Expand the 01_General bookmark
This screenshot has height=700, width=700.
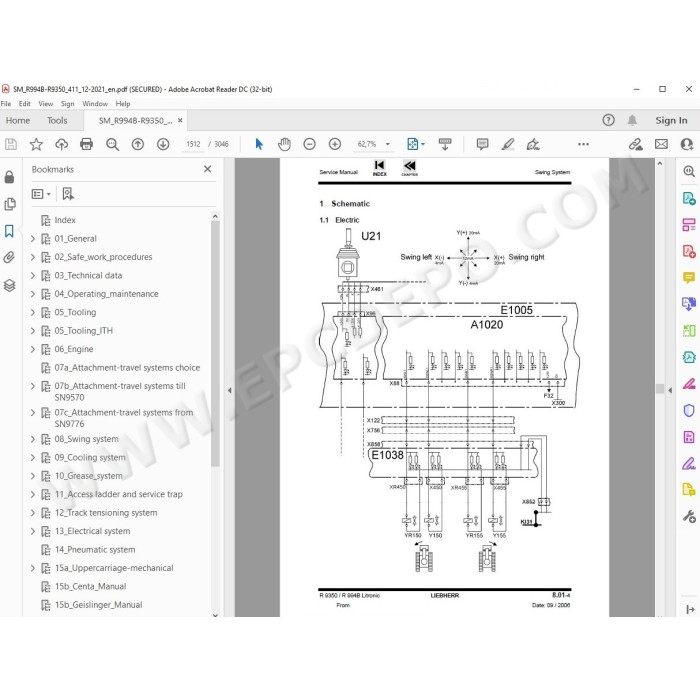point(33,239)
